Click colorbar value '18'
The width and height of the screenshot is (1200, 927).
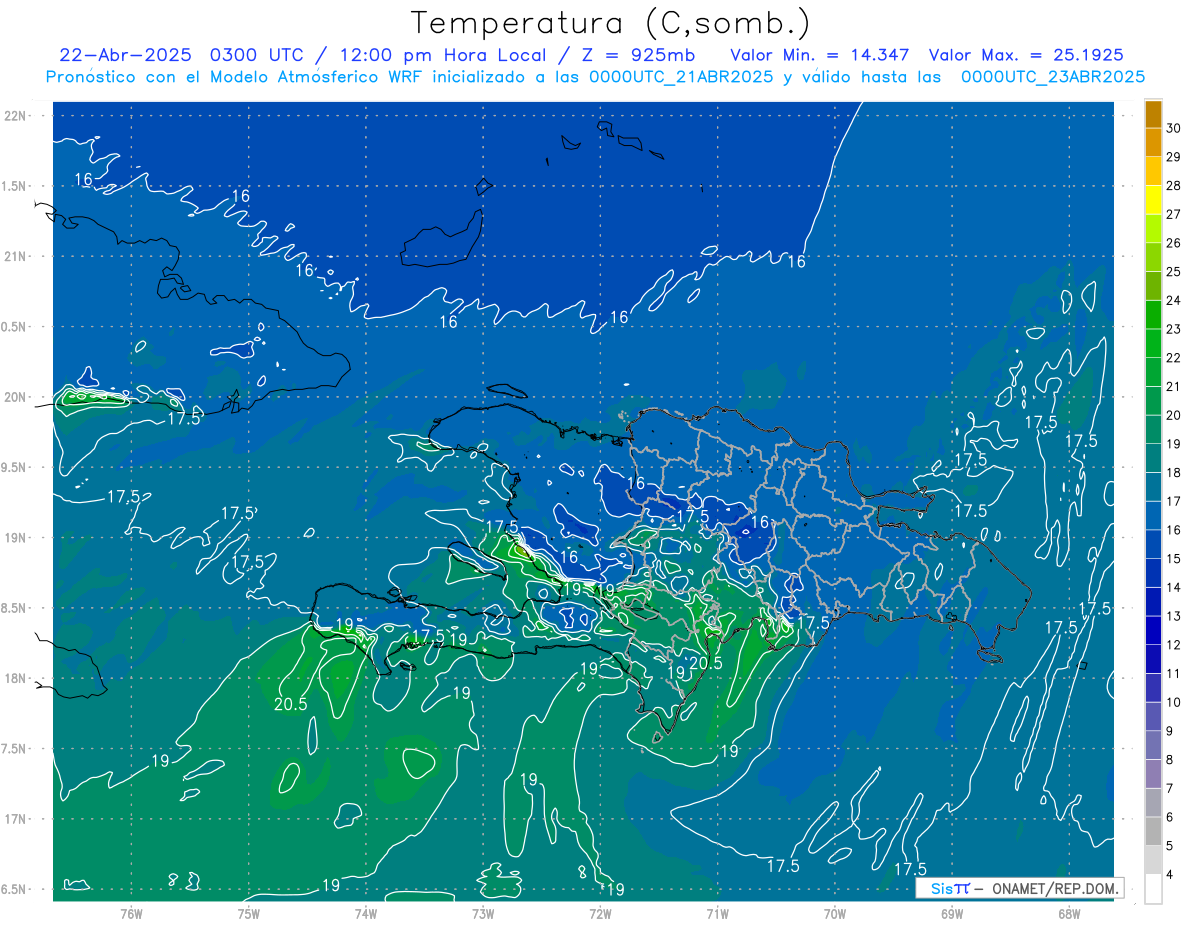(x=1175, y=472)
